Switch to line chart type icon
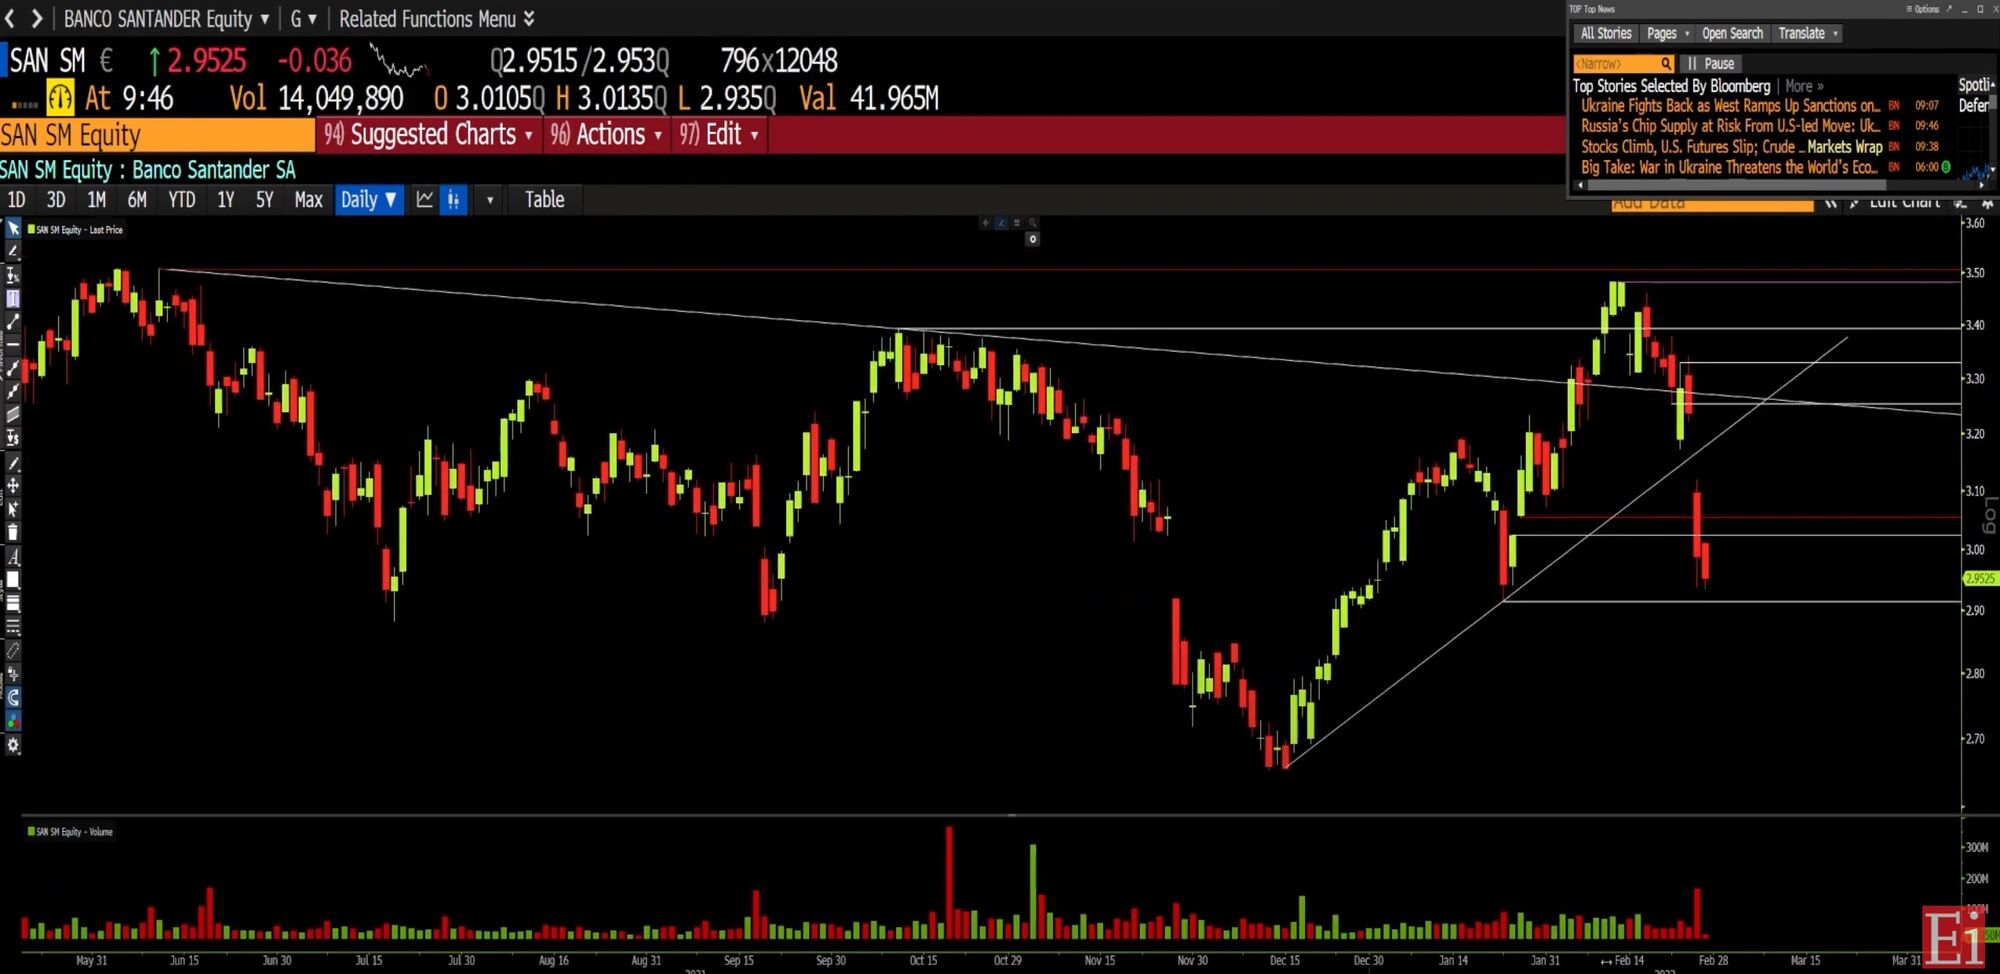Screen dimensions: 2000x974 point(425,199)
